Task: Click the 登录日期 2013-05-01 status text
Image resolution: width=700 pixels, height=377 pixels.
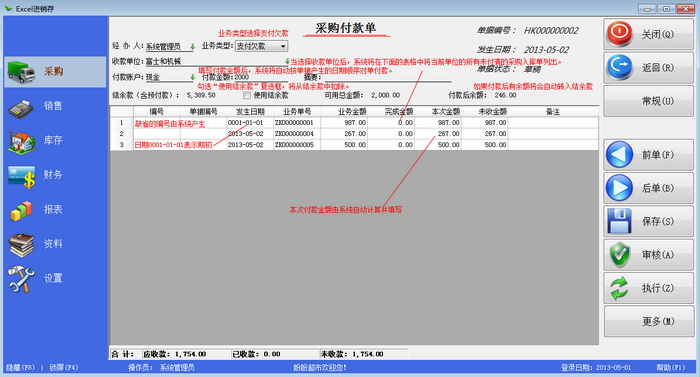Action: click(596, 368)
